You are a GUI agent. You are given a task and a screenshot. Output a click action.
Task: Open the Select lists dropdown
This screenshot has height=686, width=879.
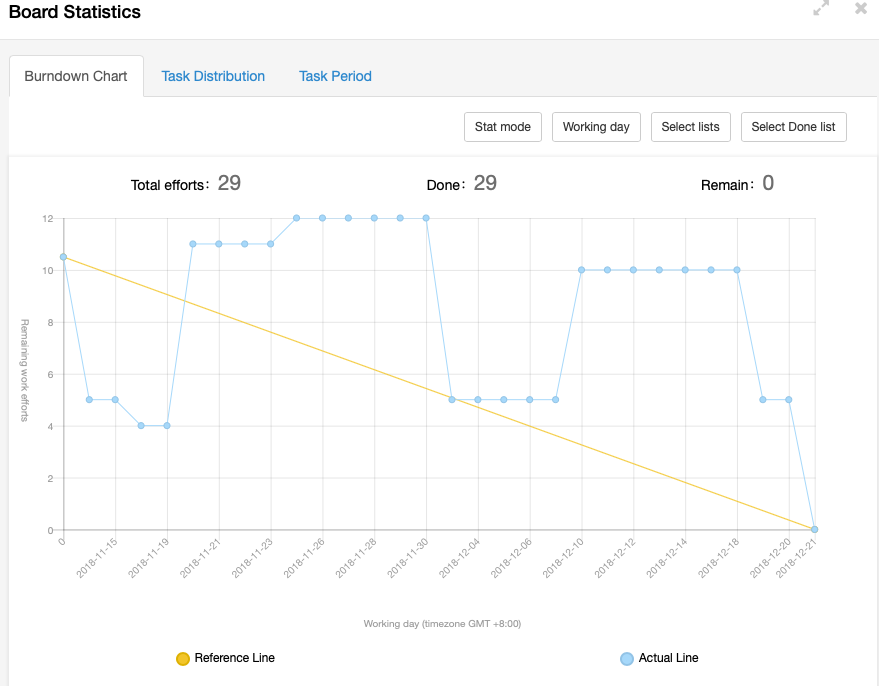(x=690, y=127)
